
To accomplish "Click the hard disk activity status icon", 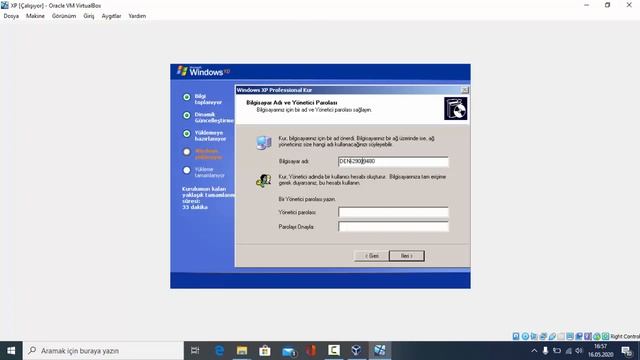I will 516,336.
